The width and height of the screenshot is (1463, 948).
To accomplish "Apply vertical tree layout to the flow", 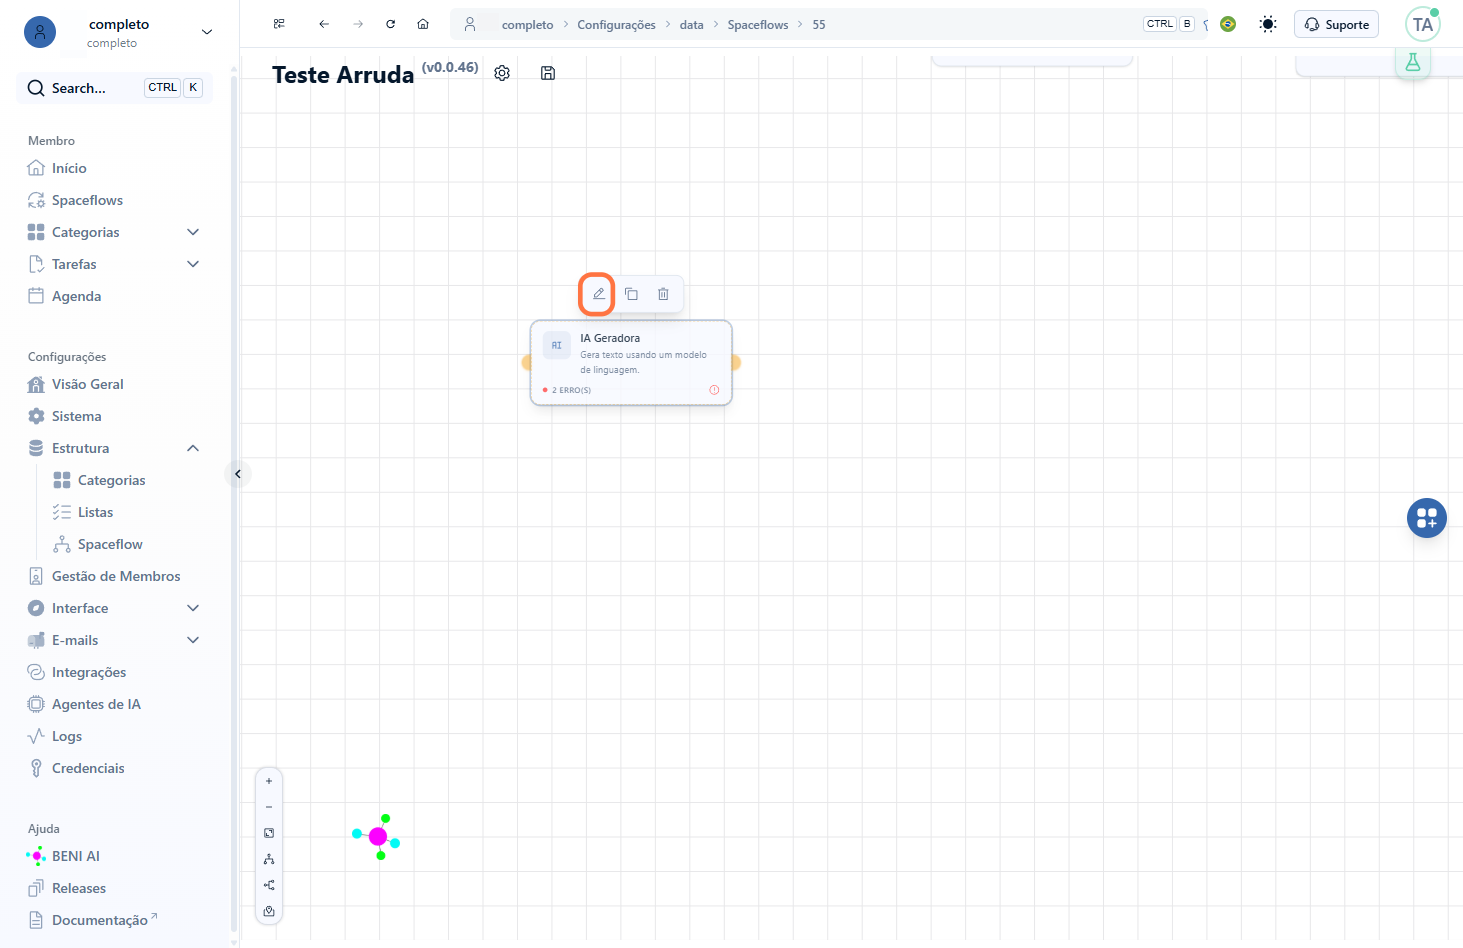I will [269, 859].
